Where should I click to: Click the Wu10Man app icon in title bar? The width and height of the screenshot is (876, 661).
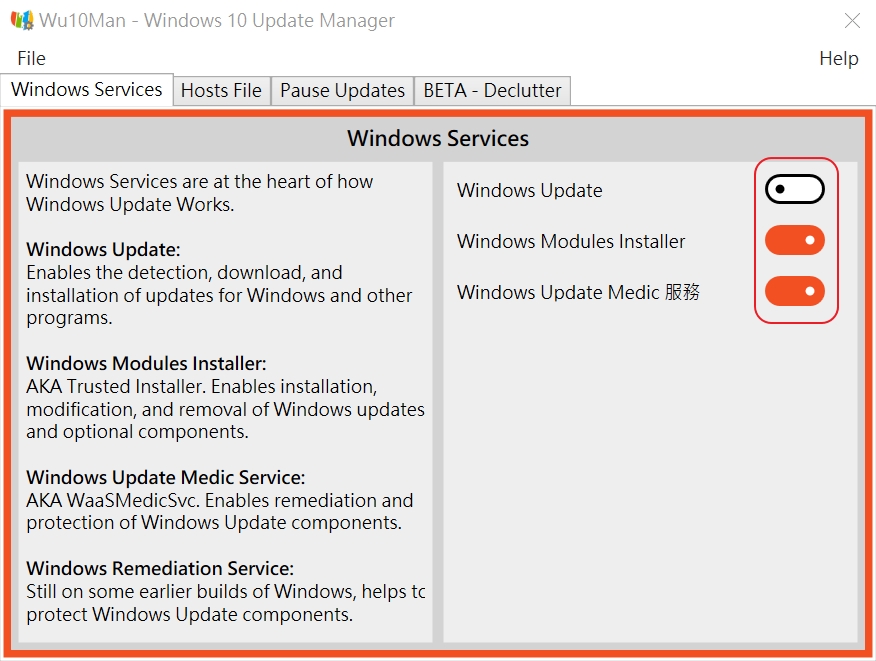coord(22,20)
